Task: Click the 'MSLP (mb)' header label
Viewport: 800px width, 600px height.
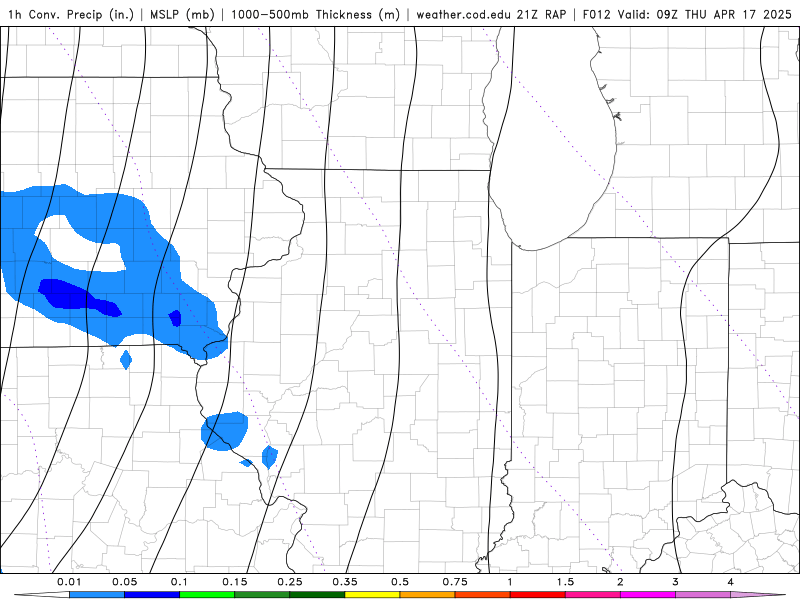Action: pyautogui.click(x=182, y=14)
